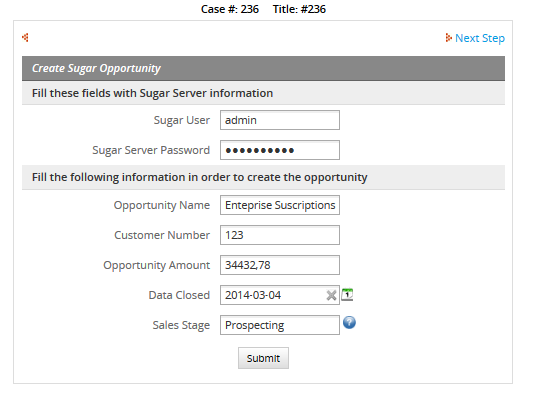540x398 pixels.
Task: Select the Sugar Server Password field
Action: point(280,150)
